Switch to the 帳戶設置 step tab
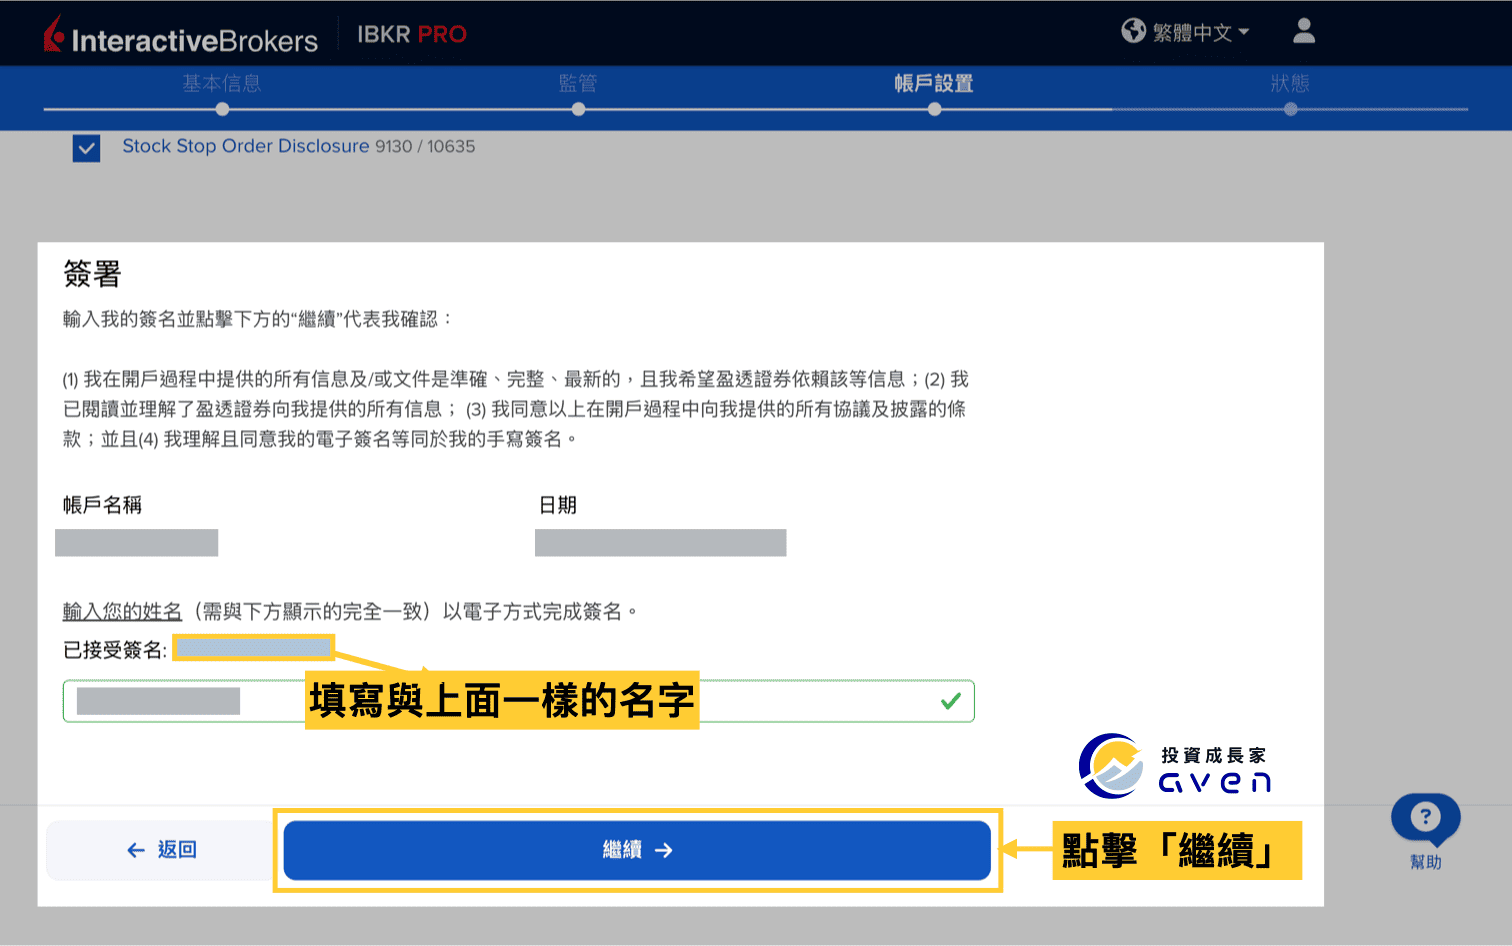1512x946 pixels. coord(933,85)
